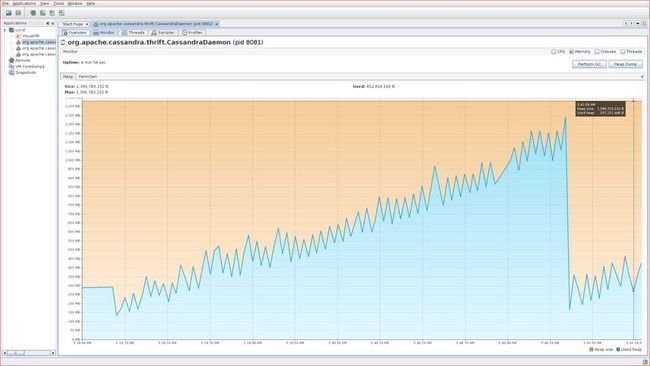Enable the CPU graph checkbox

(x=553, y=52)
